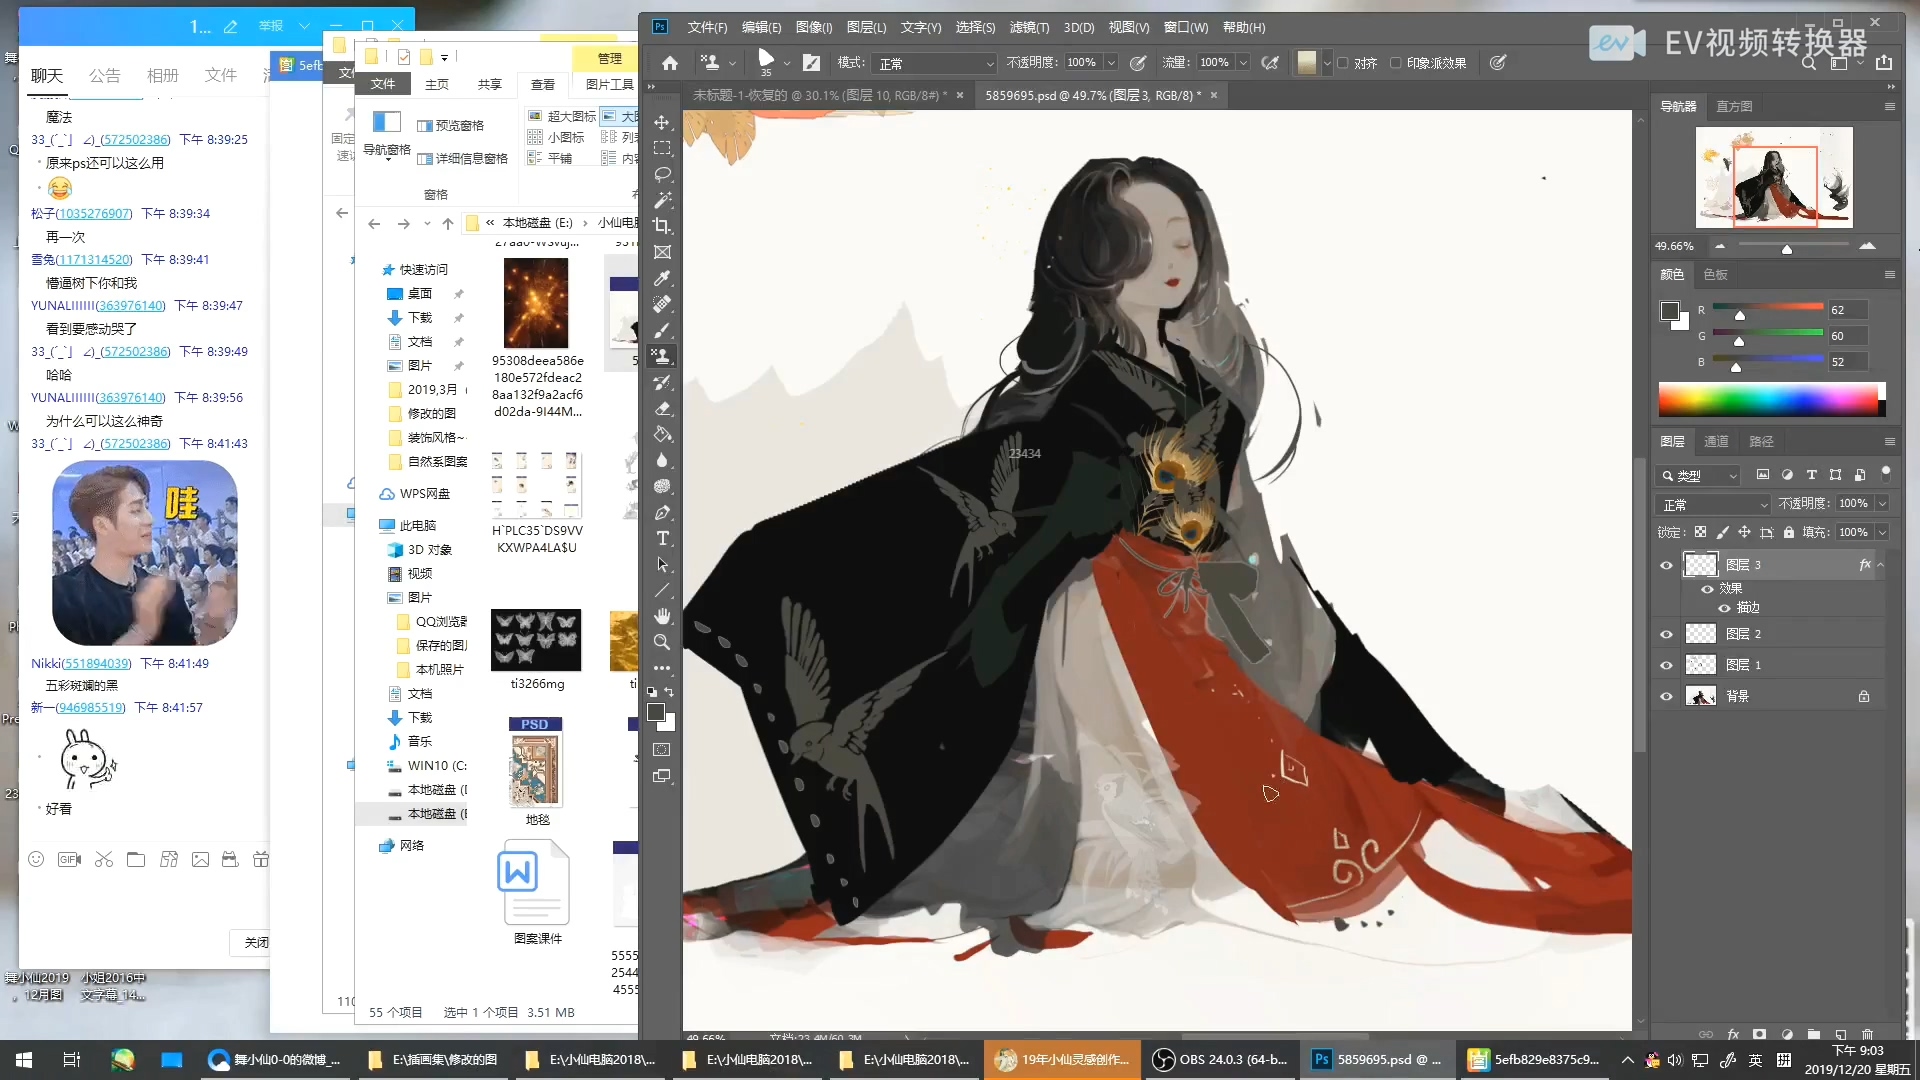Open the Windows Start menu
Image resolution: width=1920 pixels, height=1080 pixels.
pyautogui.click(x=24, y=1059)
